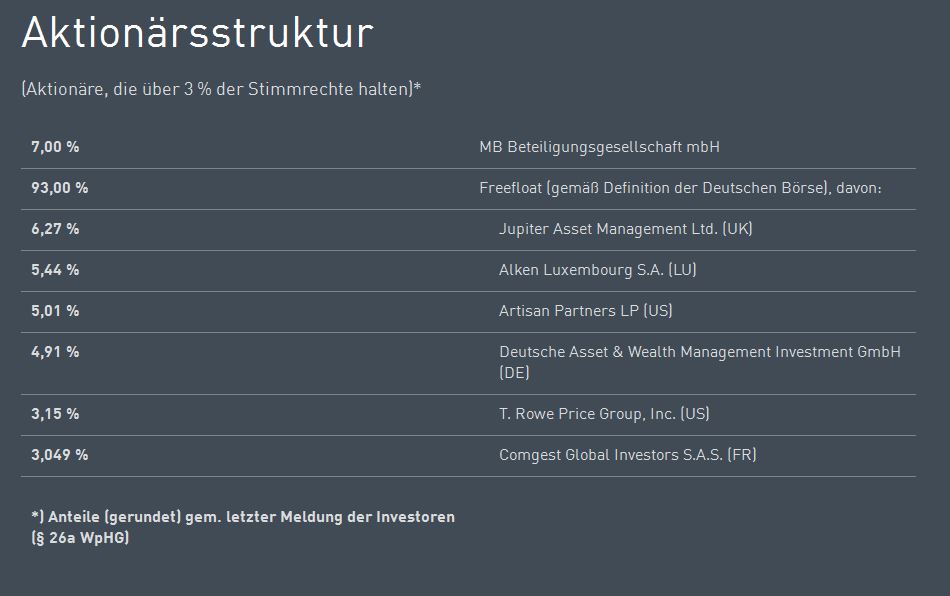
Task: Click T. Rowe Price Group, Inc. (US)
Action: pos(604,414)
